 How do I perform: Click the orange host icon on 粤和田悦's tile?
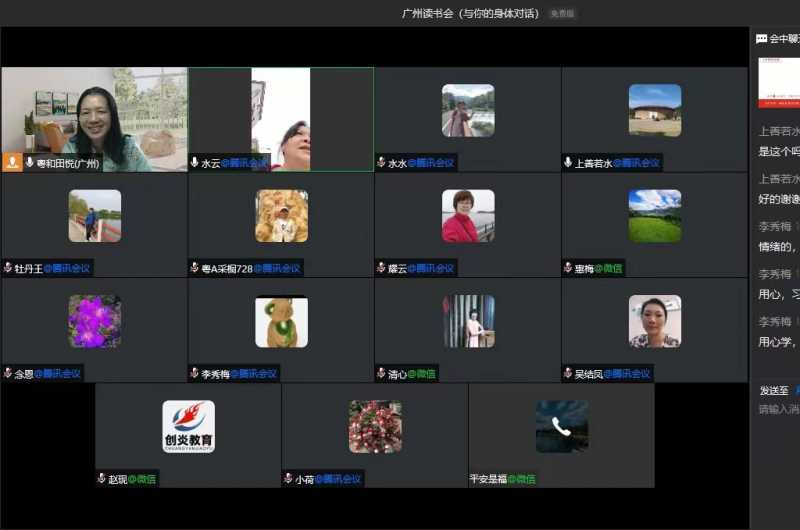tap(13, 162)
